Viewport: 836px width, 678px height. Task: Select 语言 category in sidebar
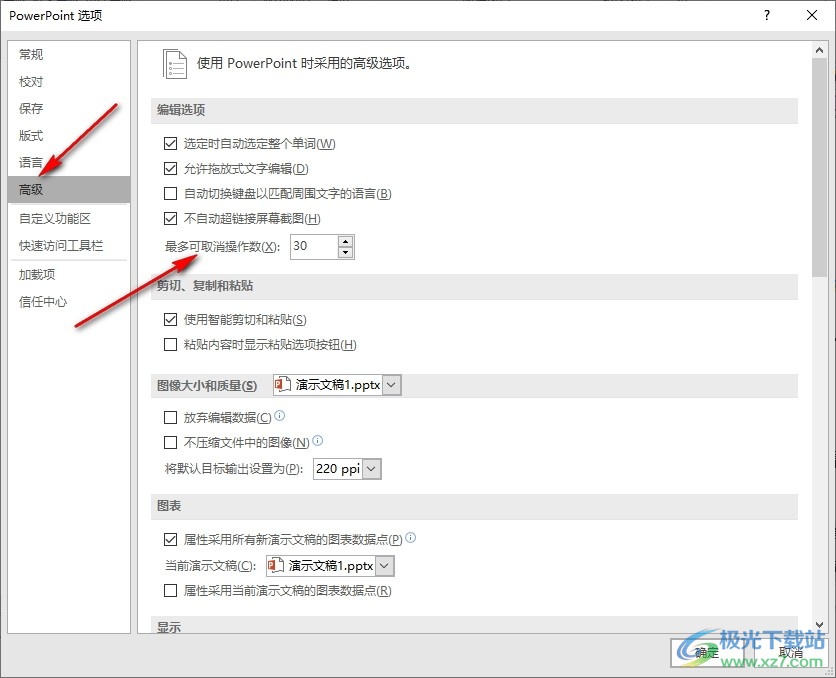pyautogui.click(x=69, y=163)
